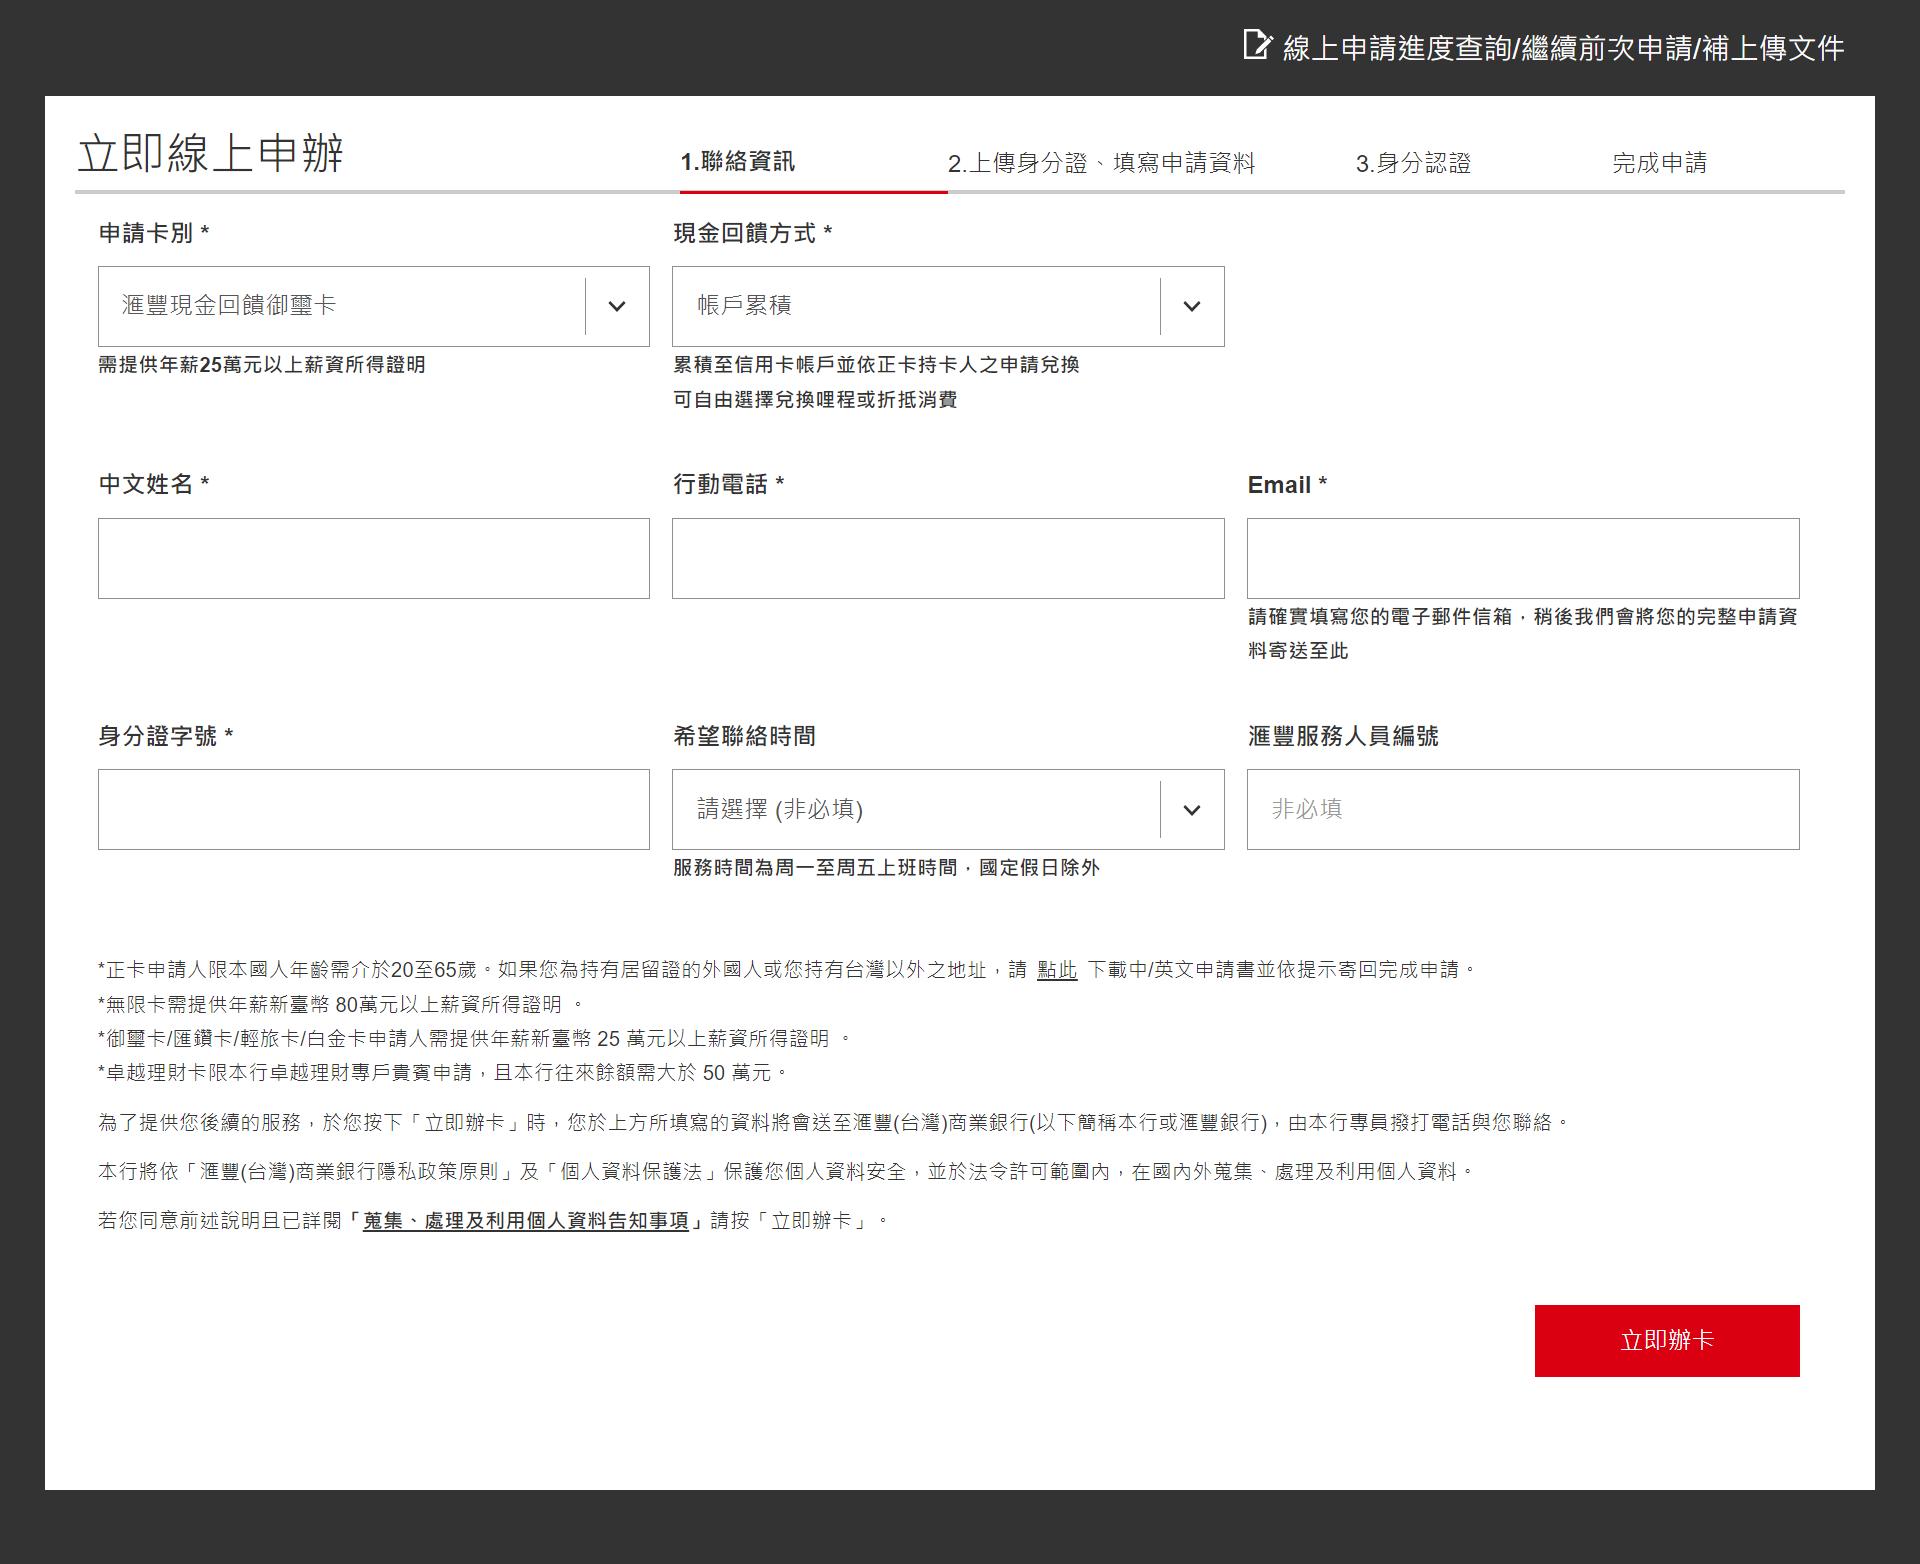Click the 為了提供您後續的服務 paragraph
This screenshot has height=1564, width=1920.
834,1123
